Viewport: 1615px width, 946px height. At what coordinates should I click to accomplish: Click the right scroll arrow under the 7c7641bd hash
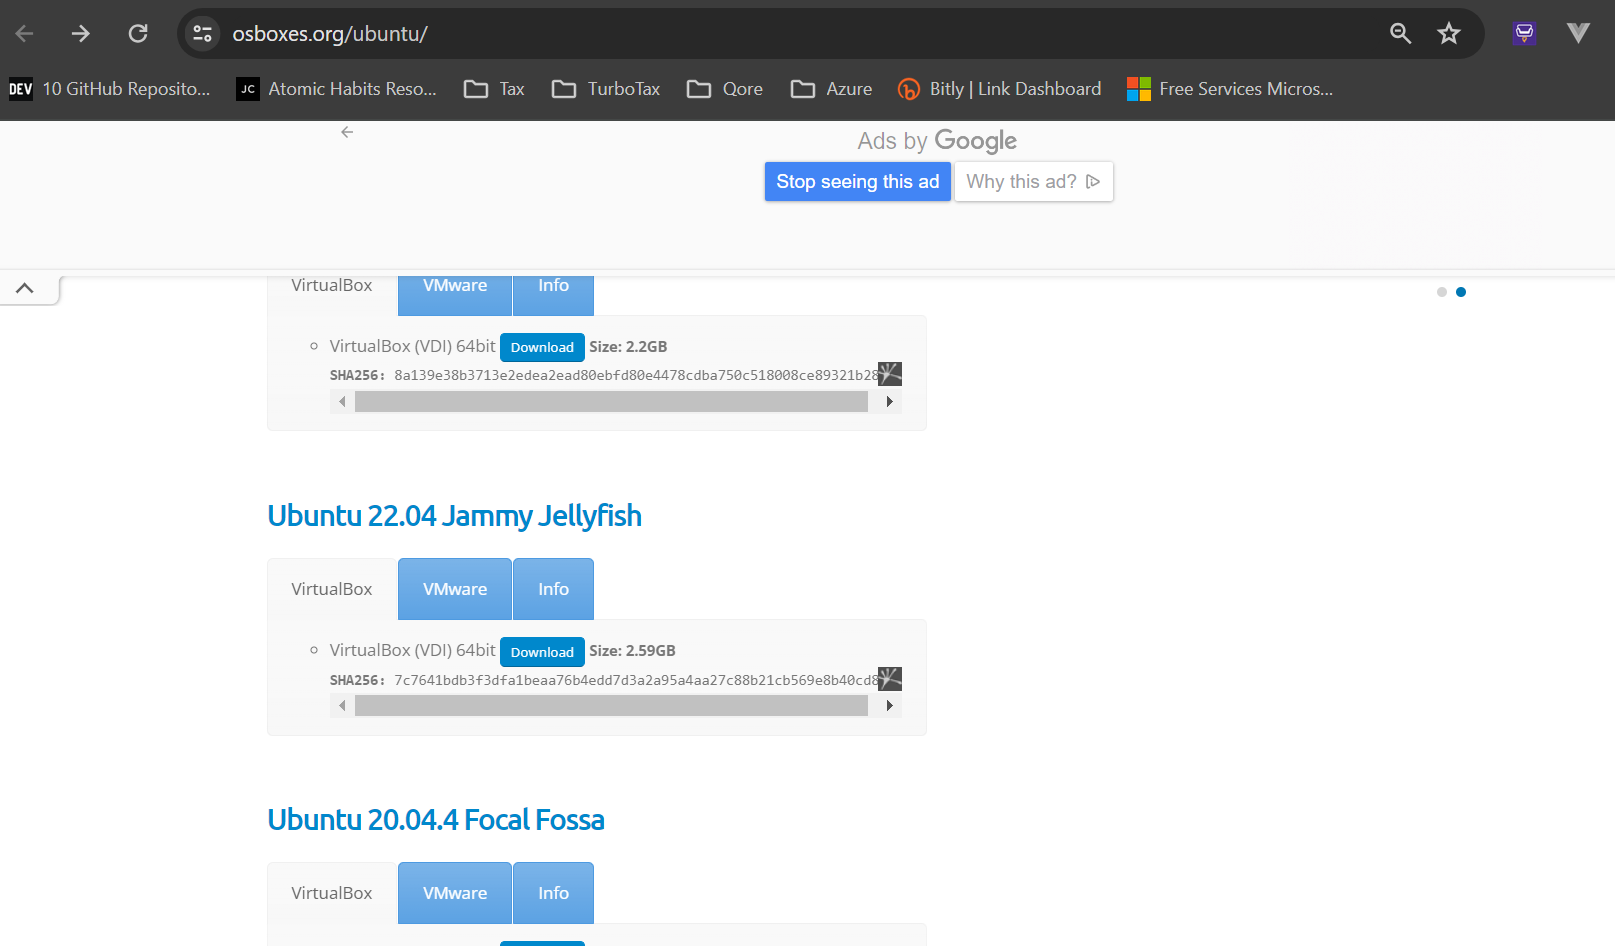[x=890, y=706]
